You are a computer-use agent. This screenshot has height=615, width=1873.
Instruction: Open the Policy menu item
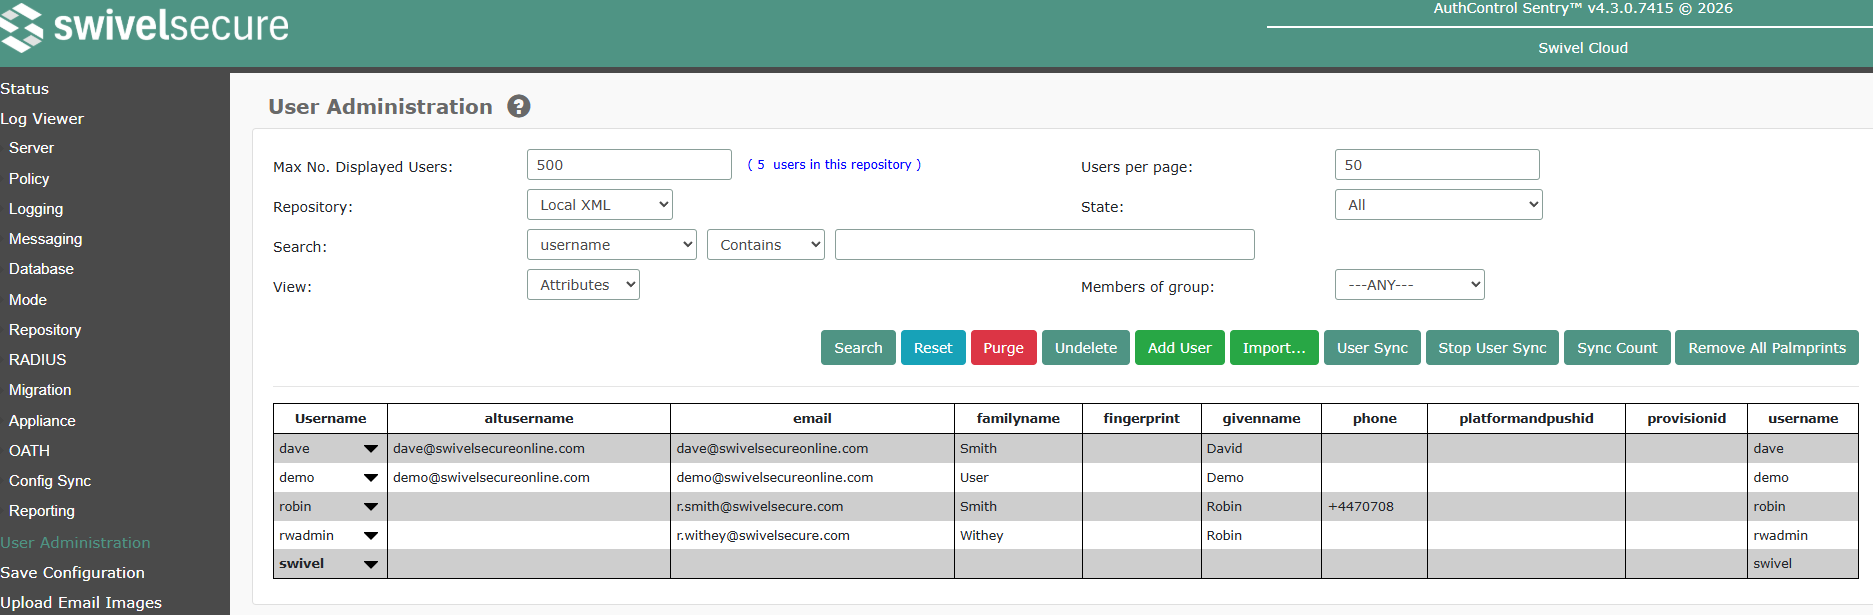(x=29, y=179)
